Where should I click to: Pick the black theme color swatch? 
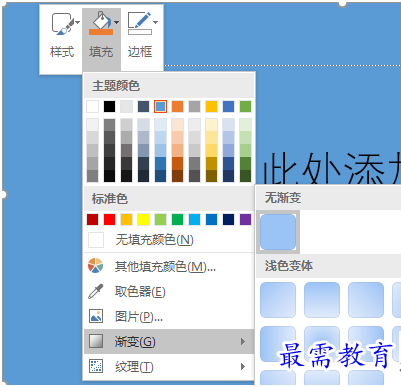point(109,106)
